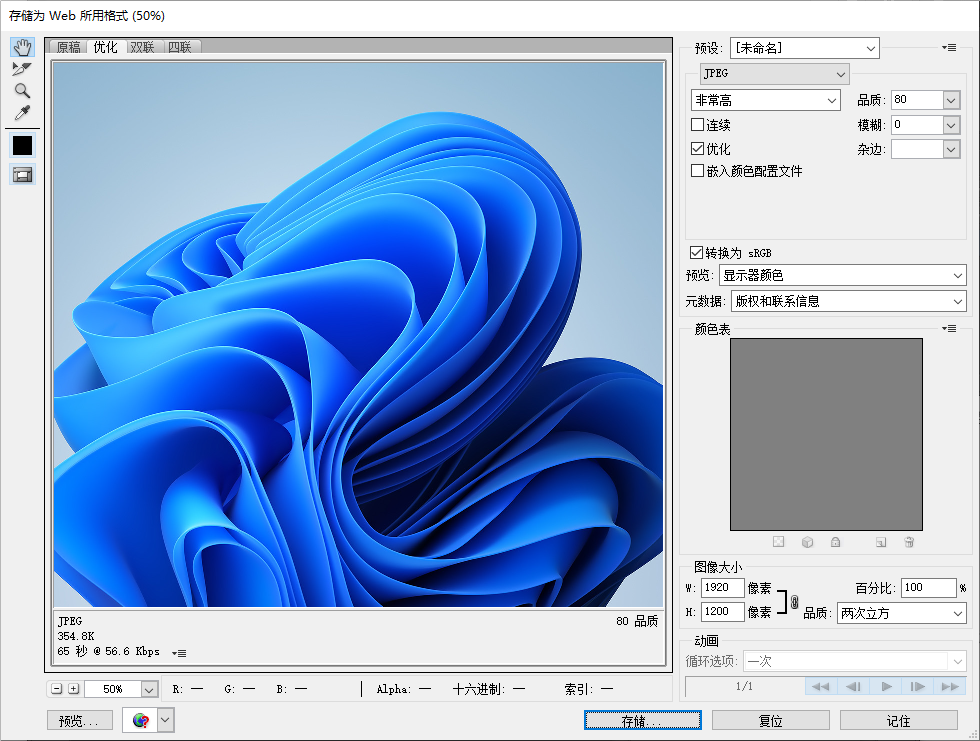Screen dimensions: 980x741
Task: Open the JPEG file format dropdown
Action: 775,74
